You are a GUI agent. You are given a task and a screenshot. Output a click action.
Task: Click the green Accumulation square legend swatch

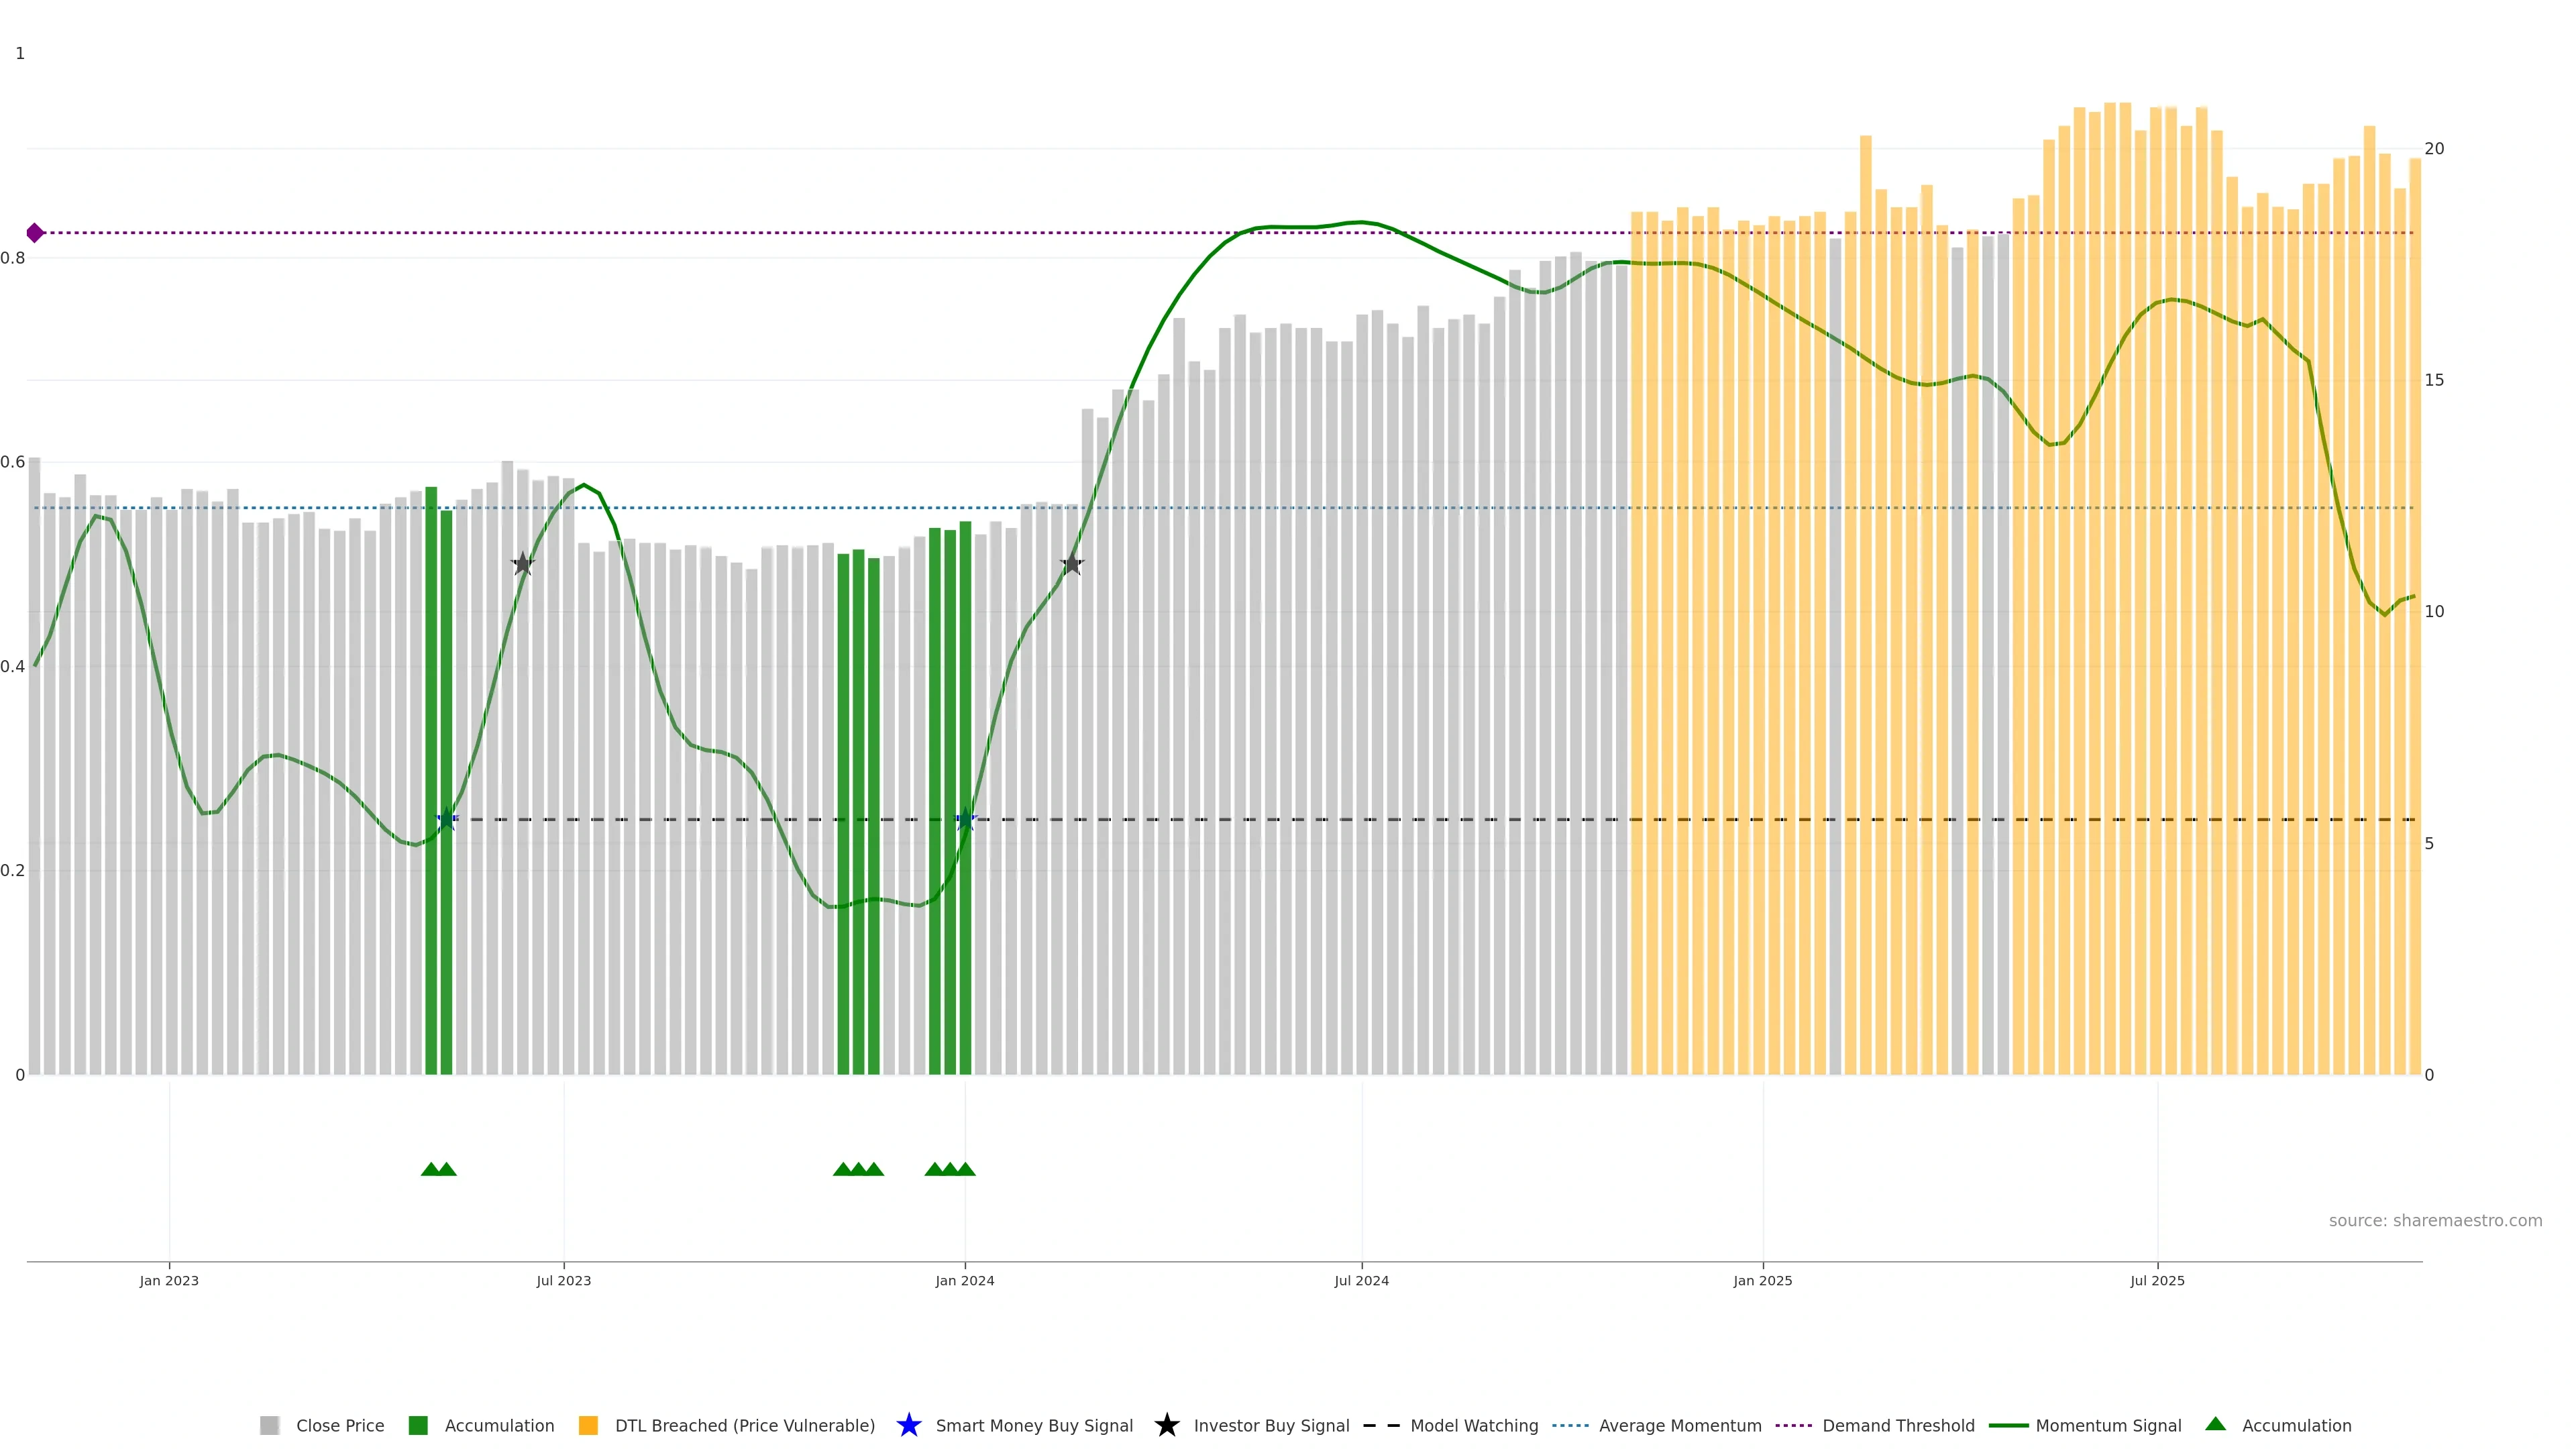418,1426
